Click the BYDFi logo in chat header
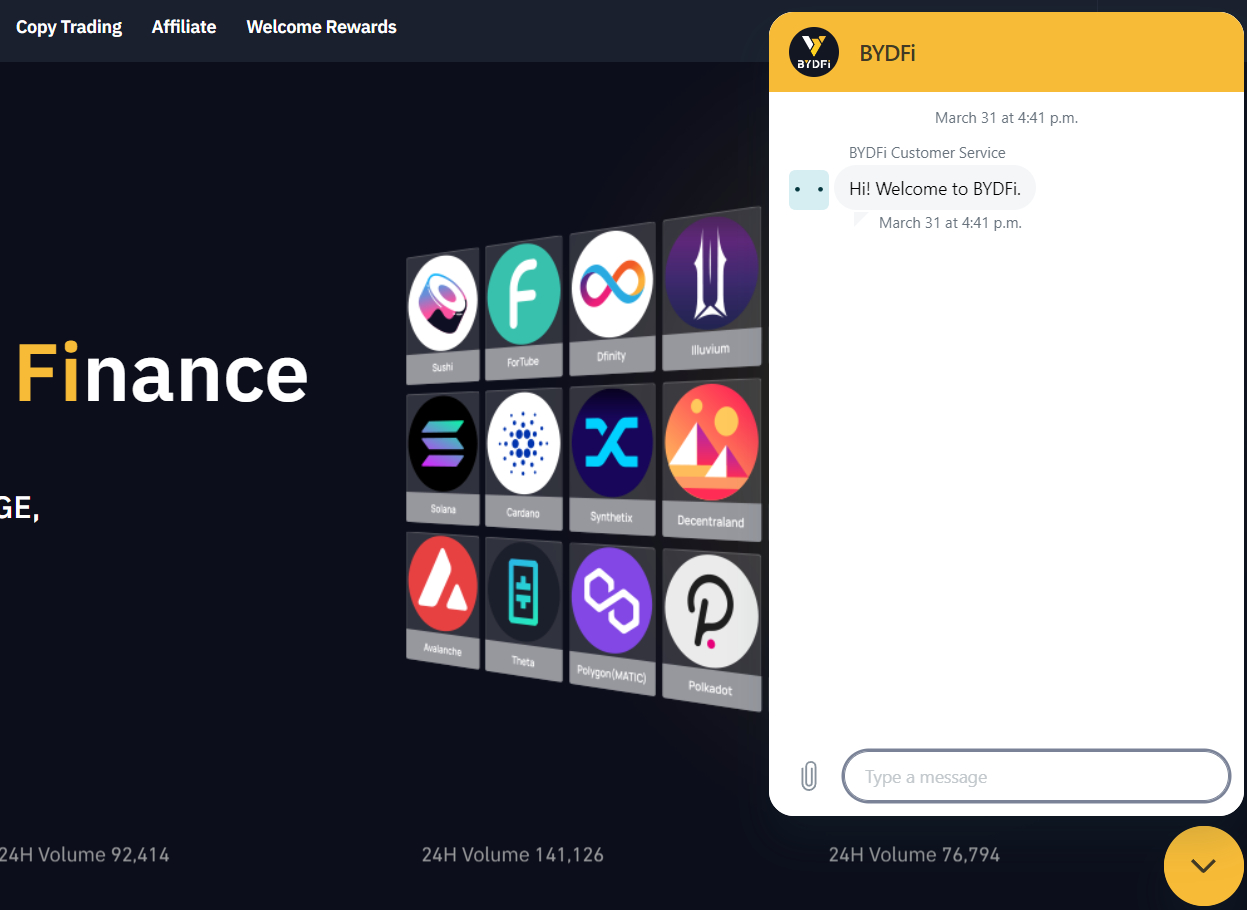 [814, 52]
